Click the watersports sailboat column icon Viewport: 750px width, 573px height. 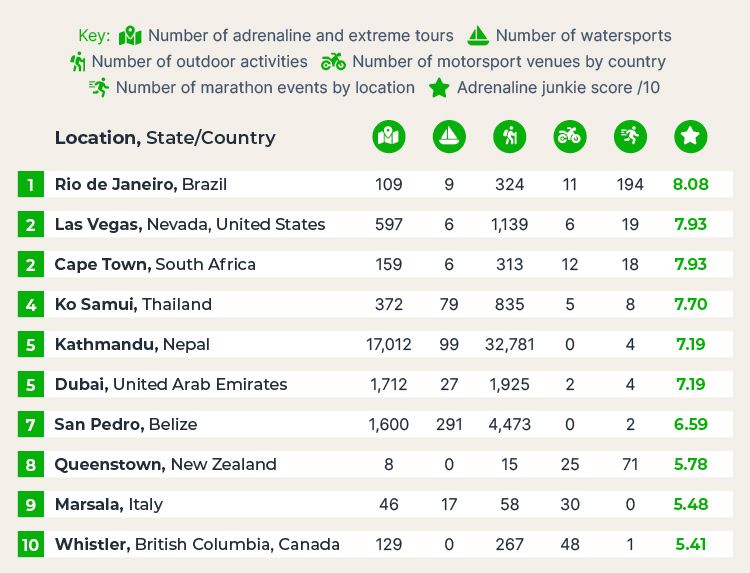tap(449, 137)
